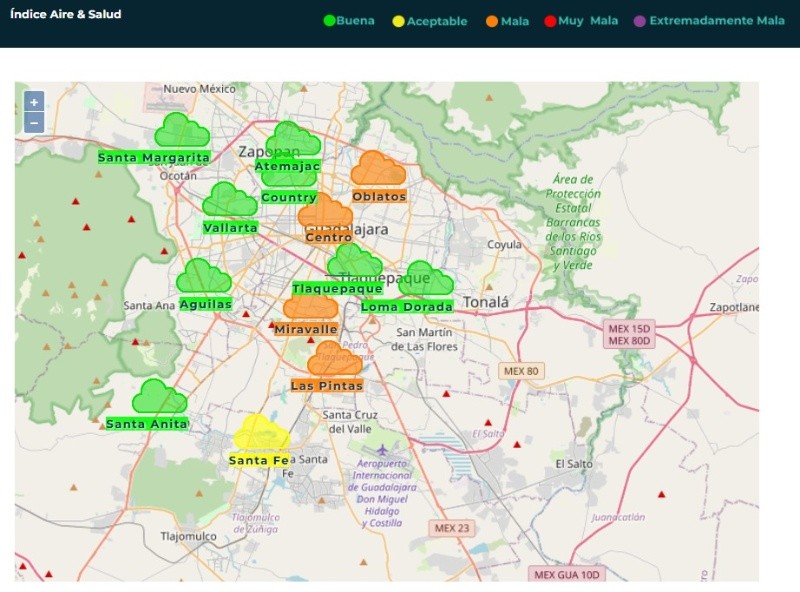Zoom in with the plus button

click(x=34, y=102)
